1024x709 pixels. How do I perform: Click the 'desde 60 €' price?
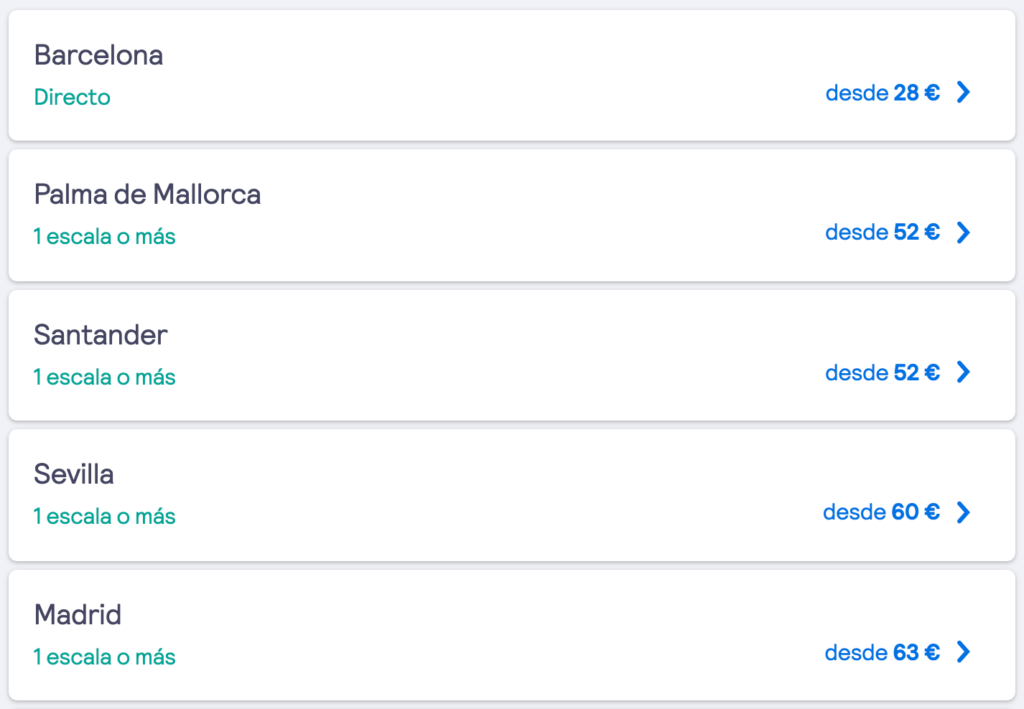click(x=881, y=512)
